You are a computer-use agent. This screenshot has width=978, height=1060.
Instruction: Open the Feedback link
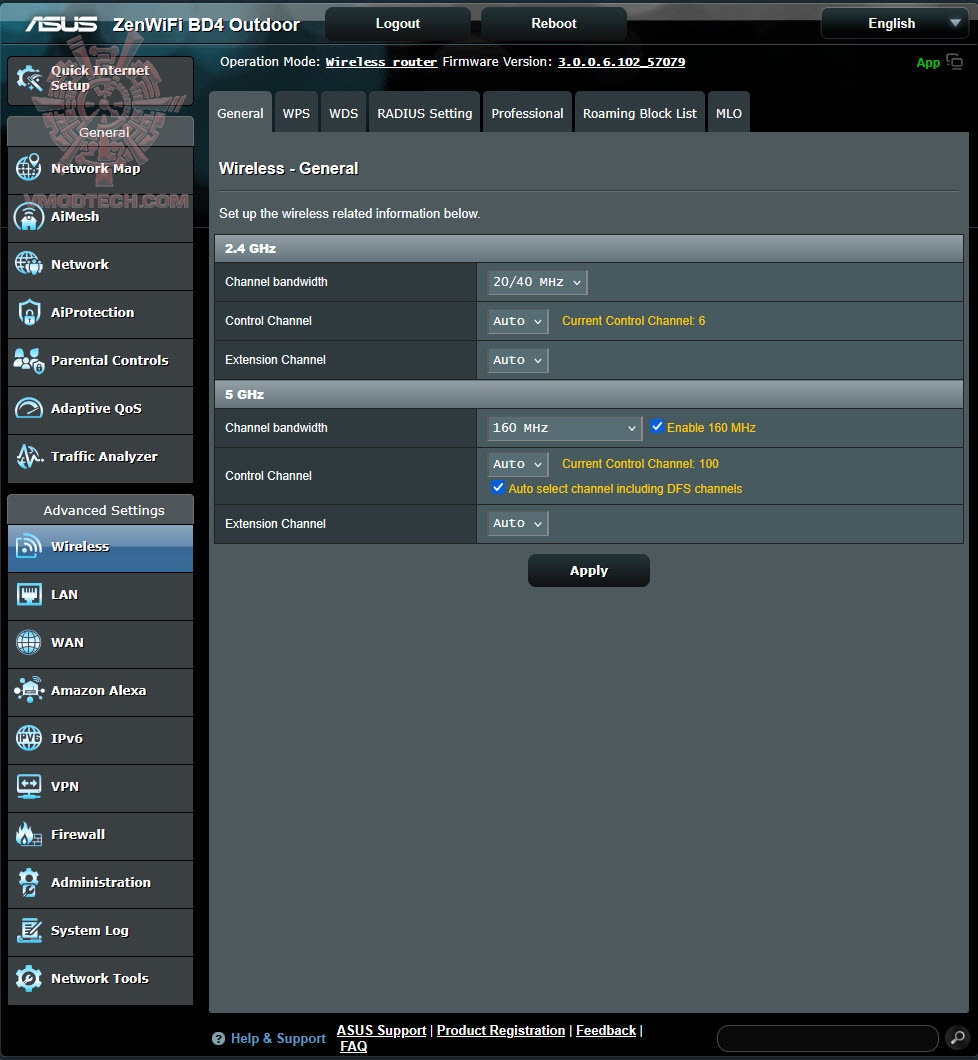(606, 1030)
